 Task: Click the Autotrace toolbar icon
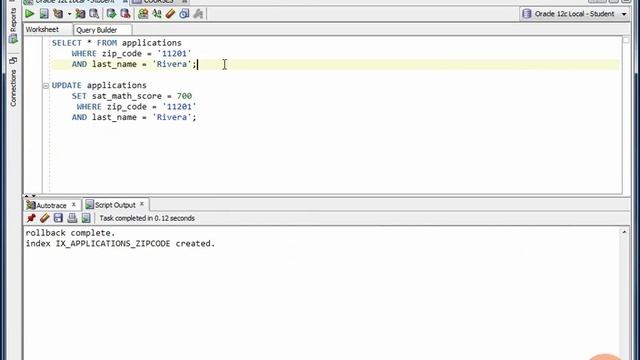coord(80,14)
